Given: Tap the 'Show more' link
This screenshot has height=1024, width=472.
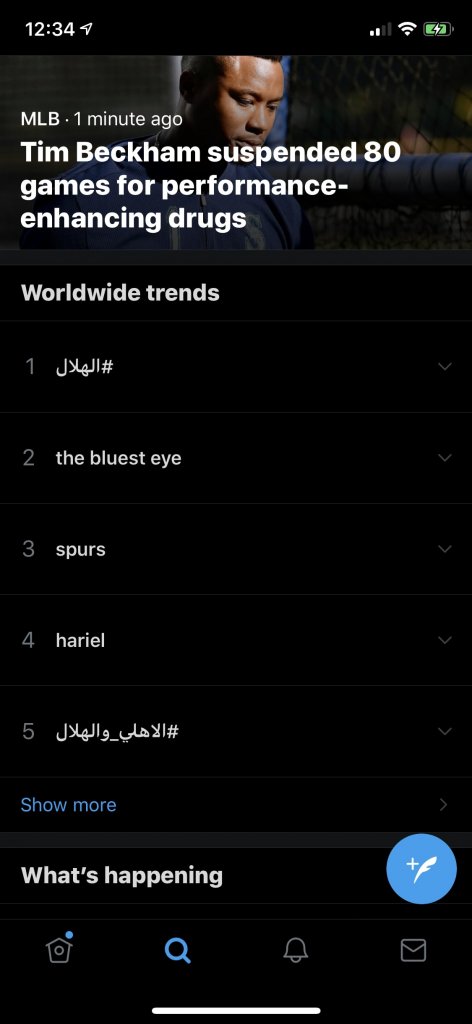Looking at the screenshot, I should pos(69,805).
